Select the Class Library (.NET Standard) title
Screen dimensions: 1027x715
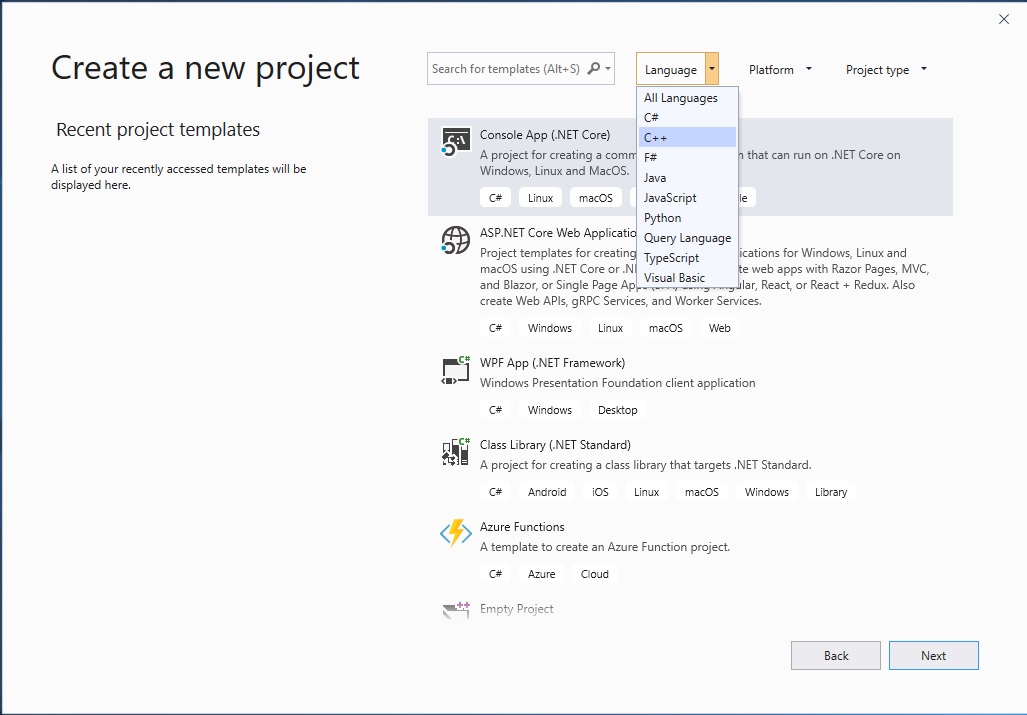tap(555, 445)
